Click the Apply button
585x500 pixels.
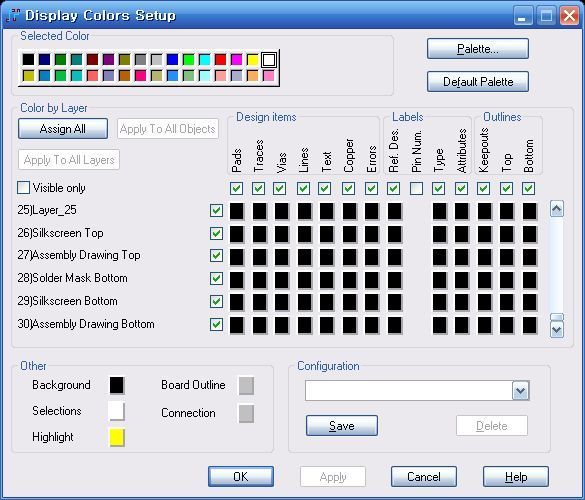tap(333, 476)
